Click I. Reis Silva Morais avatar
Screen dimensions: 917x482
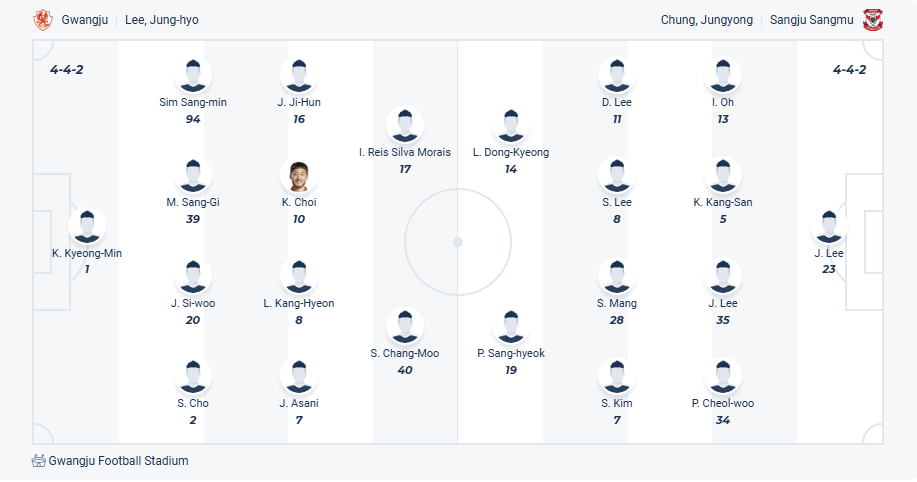pos(405,126)
